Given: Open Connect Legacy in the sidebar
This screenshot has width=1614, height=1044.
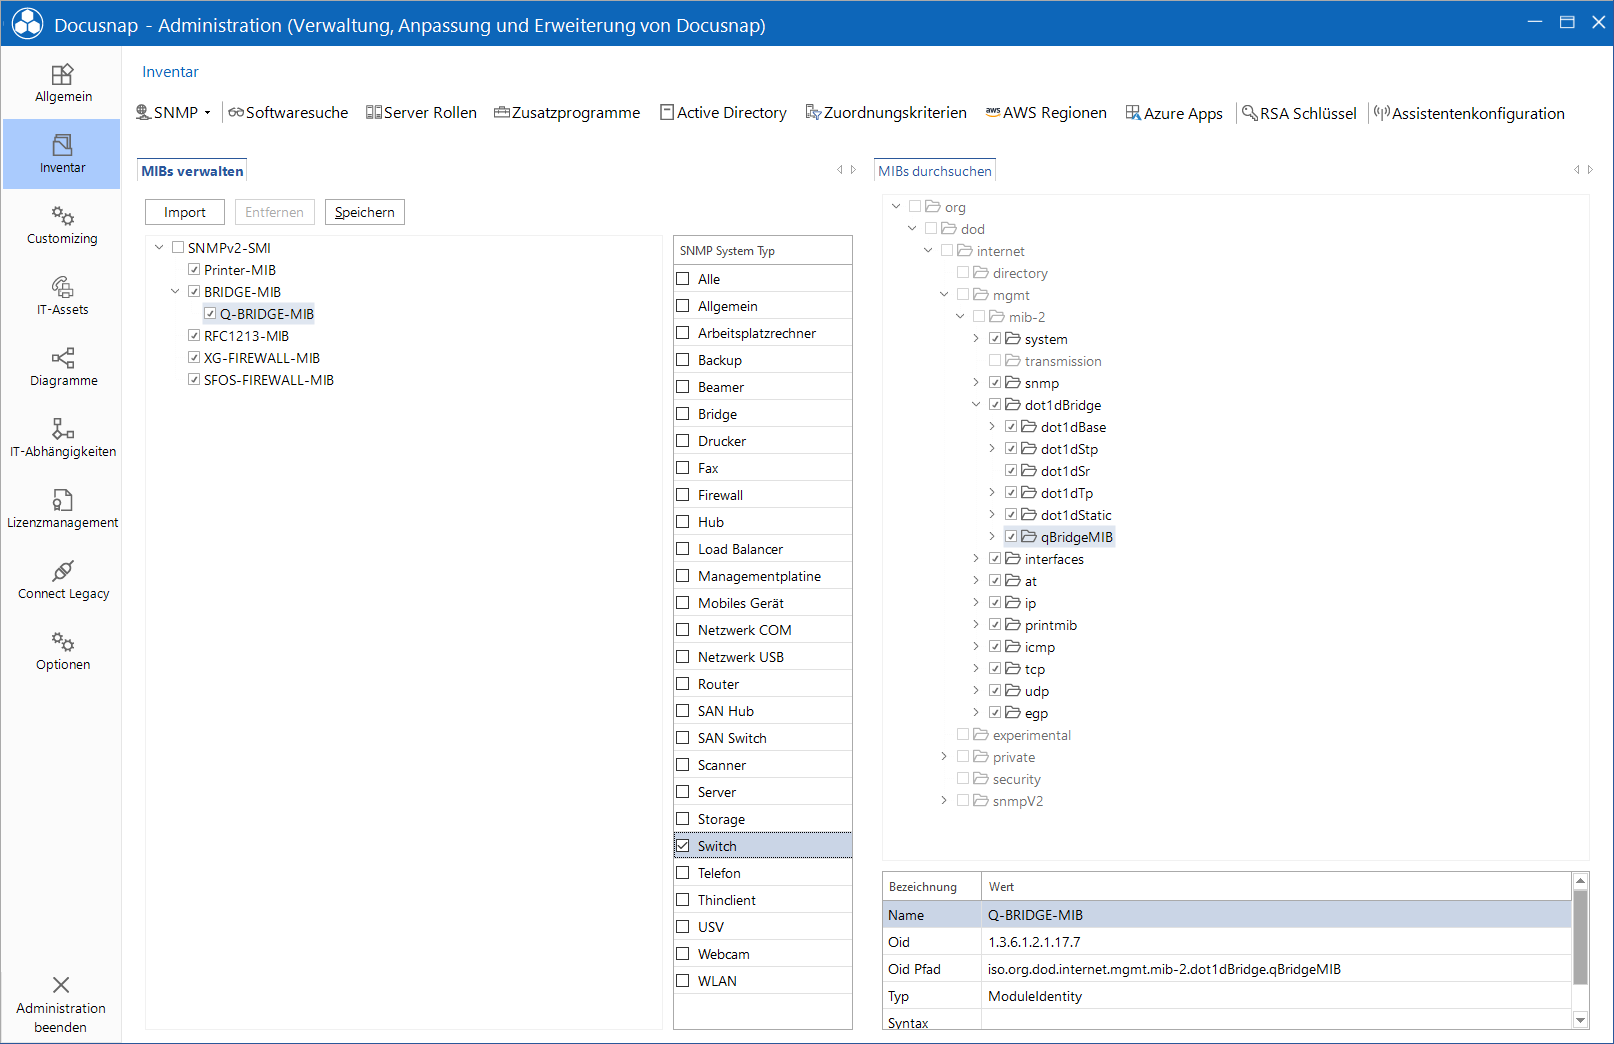Looking at the screenshot, I should tap(62, 580).
